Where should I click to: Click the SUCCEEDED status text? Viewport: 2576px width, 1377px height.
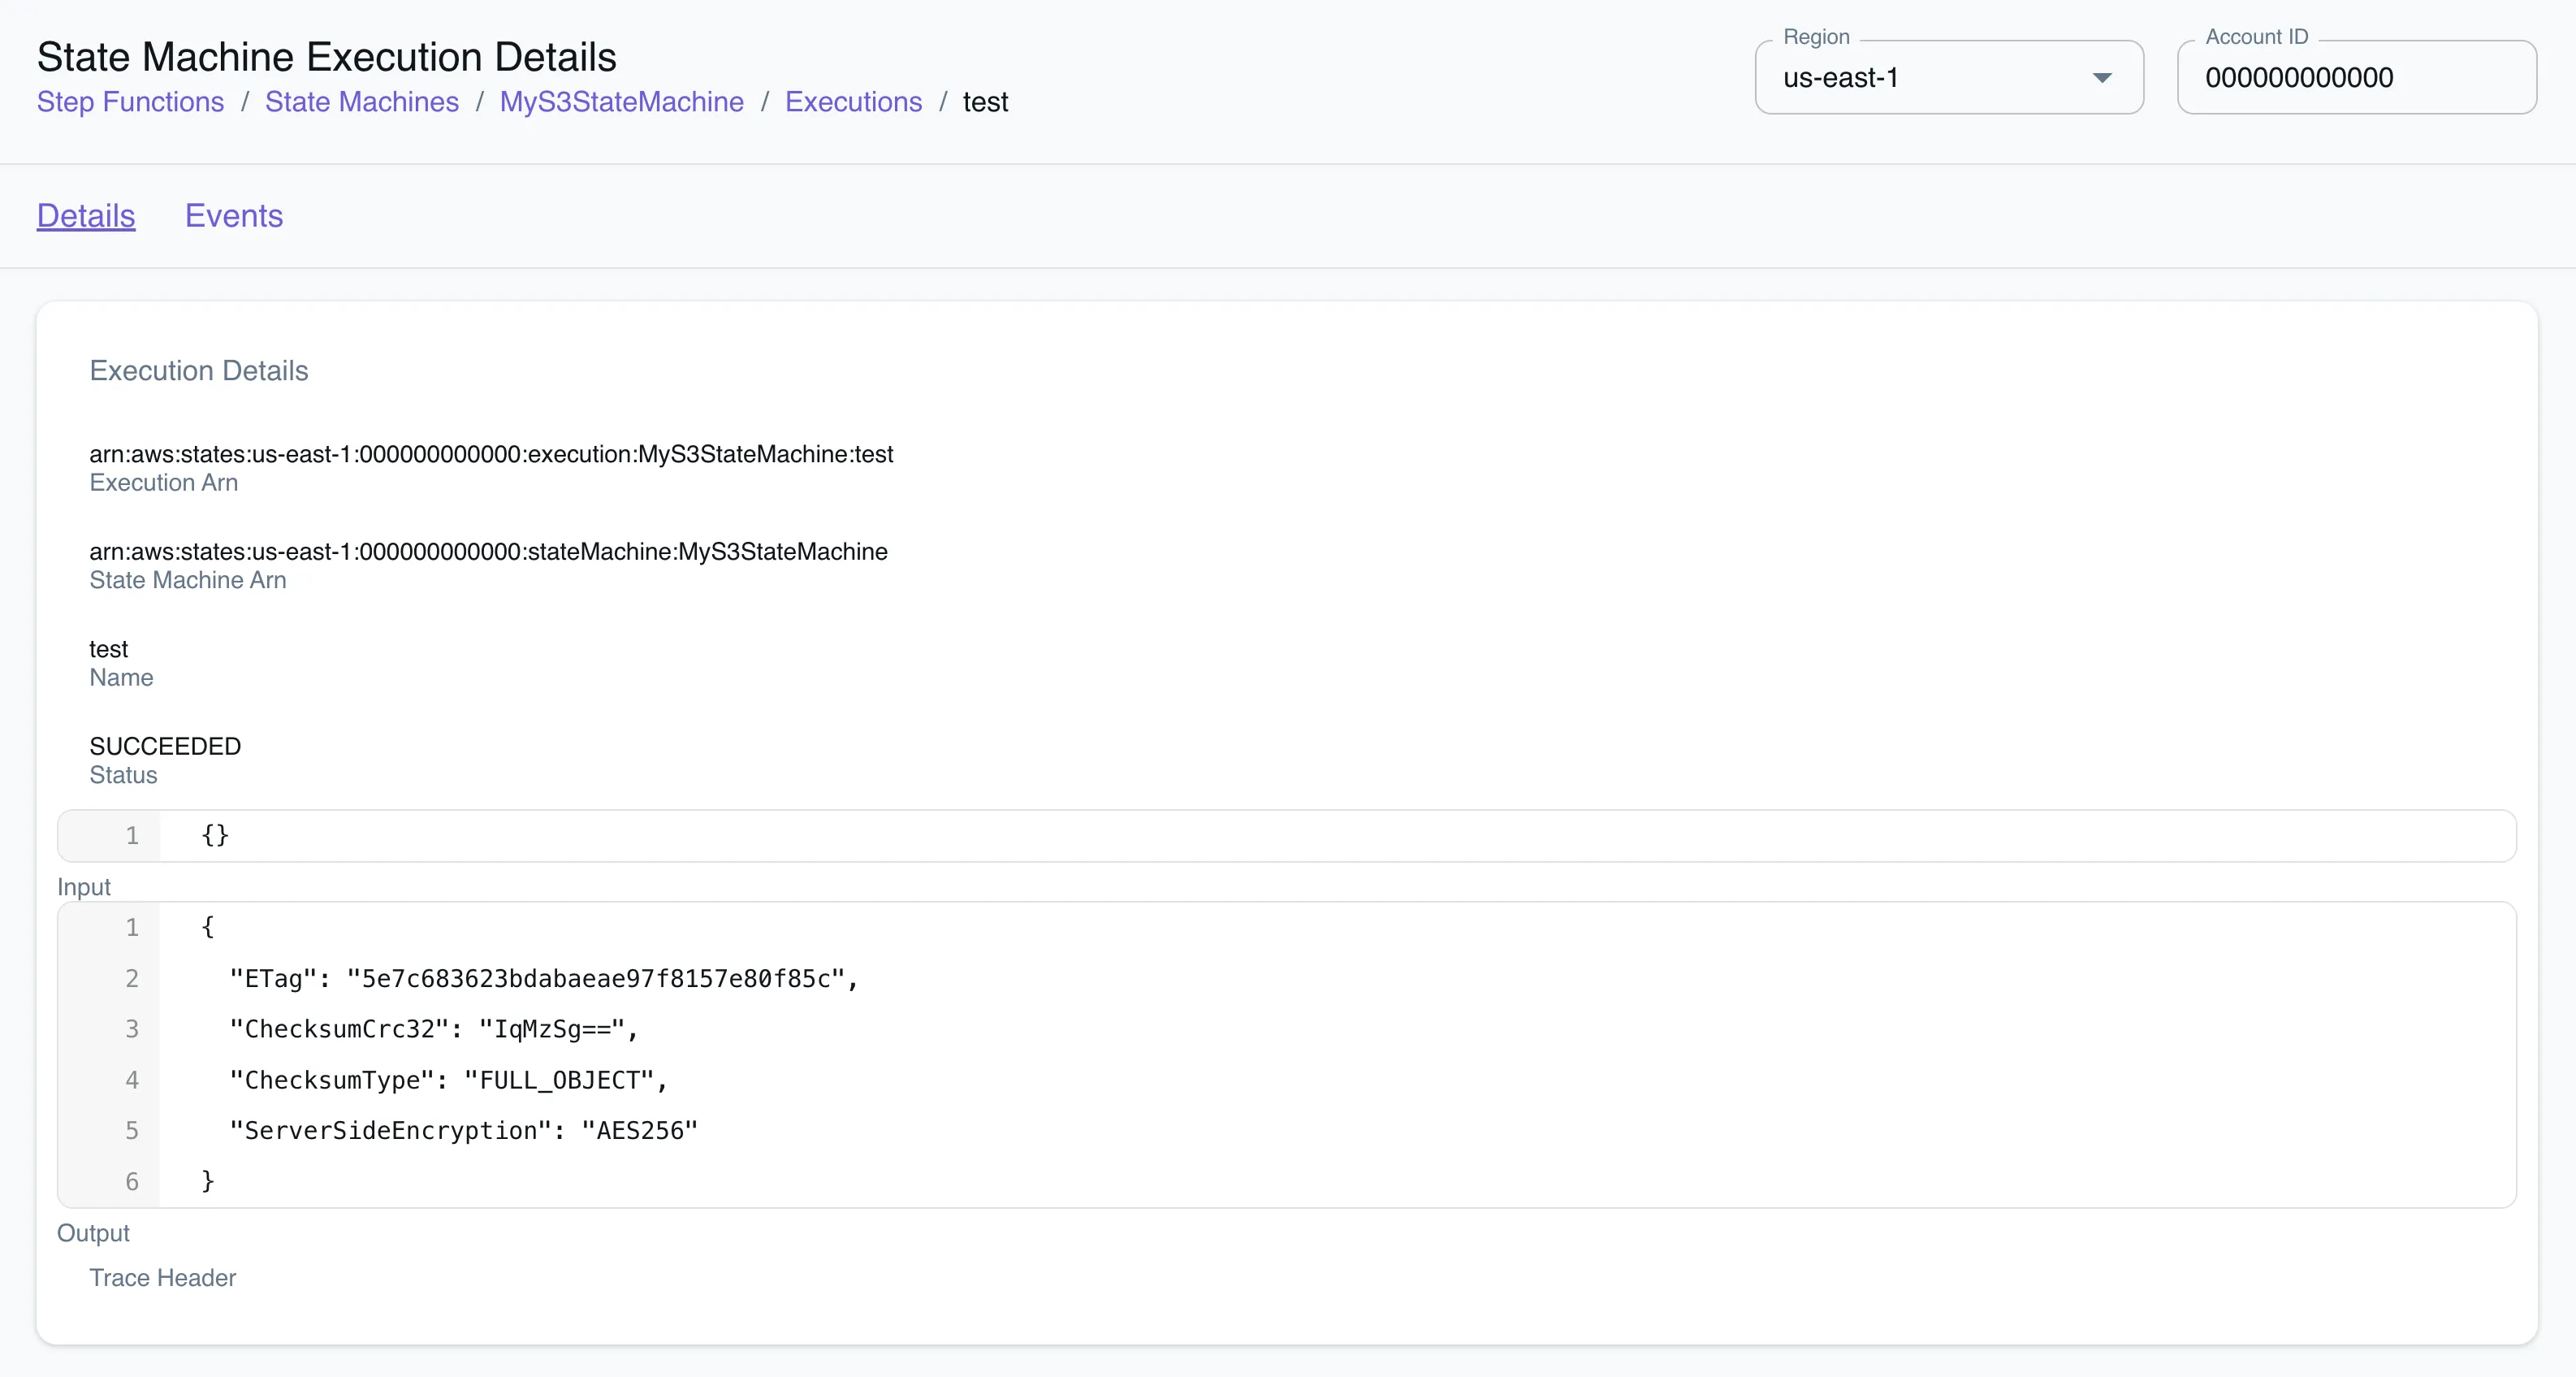coord(165,745)
